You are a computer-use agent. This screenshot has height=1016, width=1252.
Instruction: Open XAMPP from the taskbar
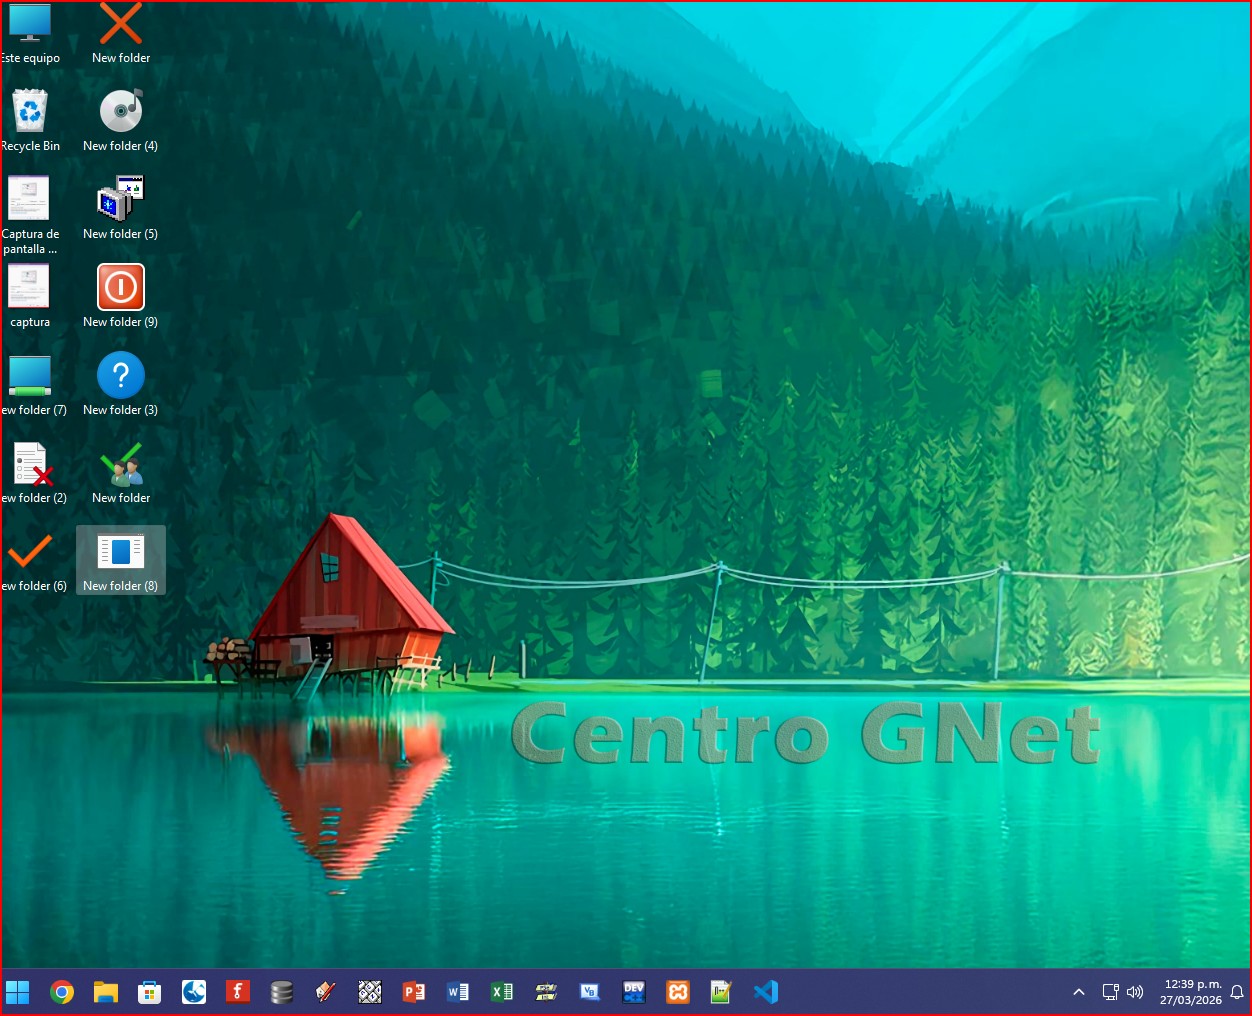[x=678, y=992]
